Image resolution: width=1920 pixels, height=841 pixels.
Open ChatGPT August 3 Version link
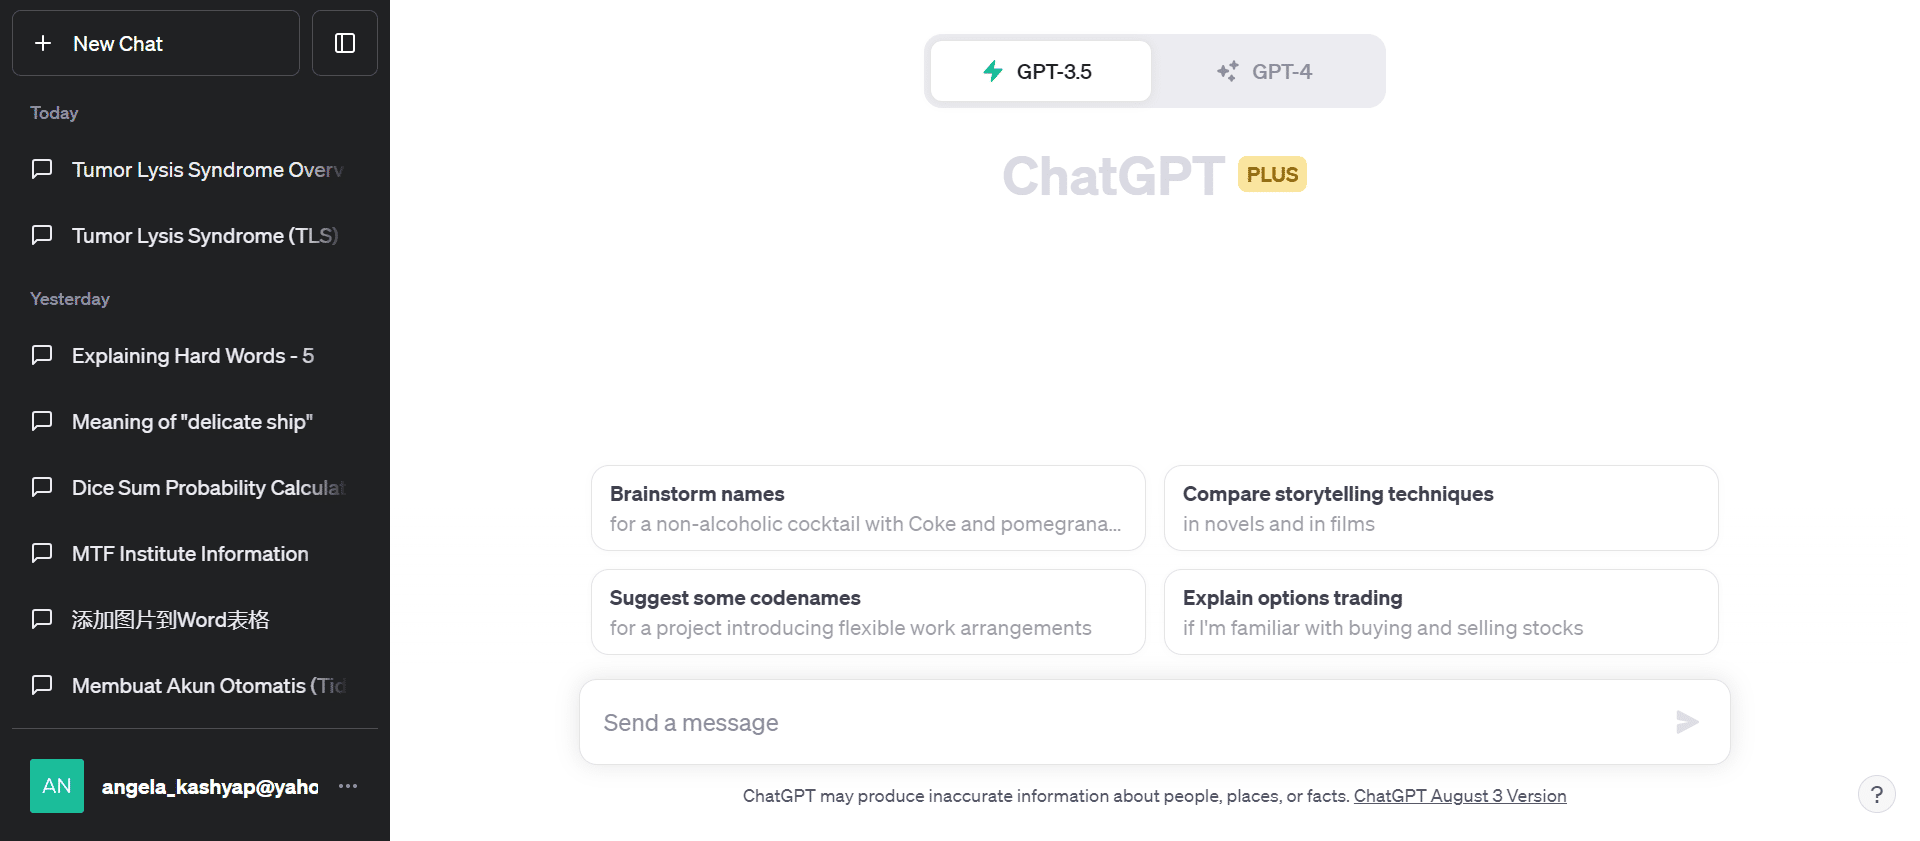click(x=1459, y=796)
